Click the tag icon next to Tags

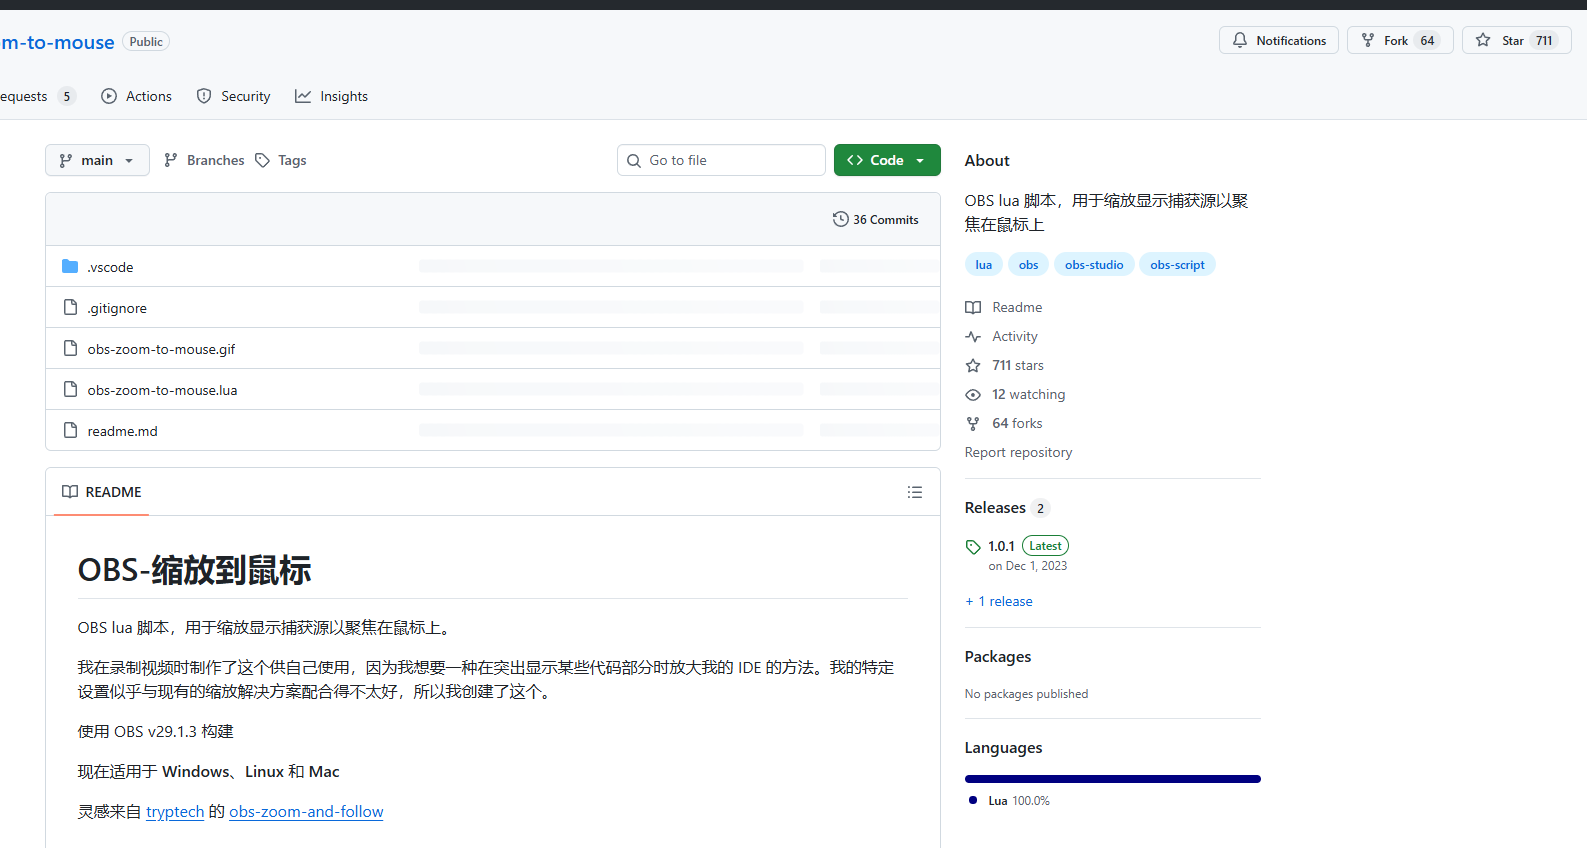point(262,160)
